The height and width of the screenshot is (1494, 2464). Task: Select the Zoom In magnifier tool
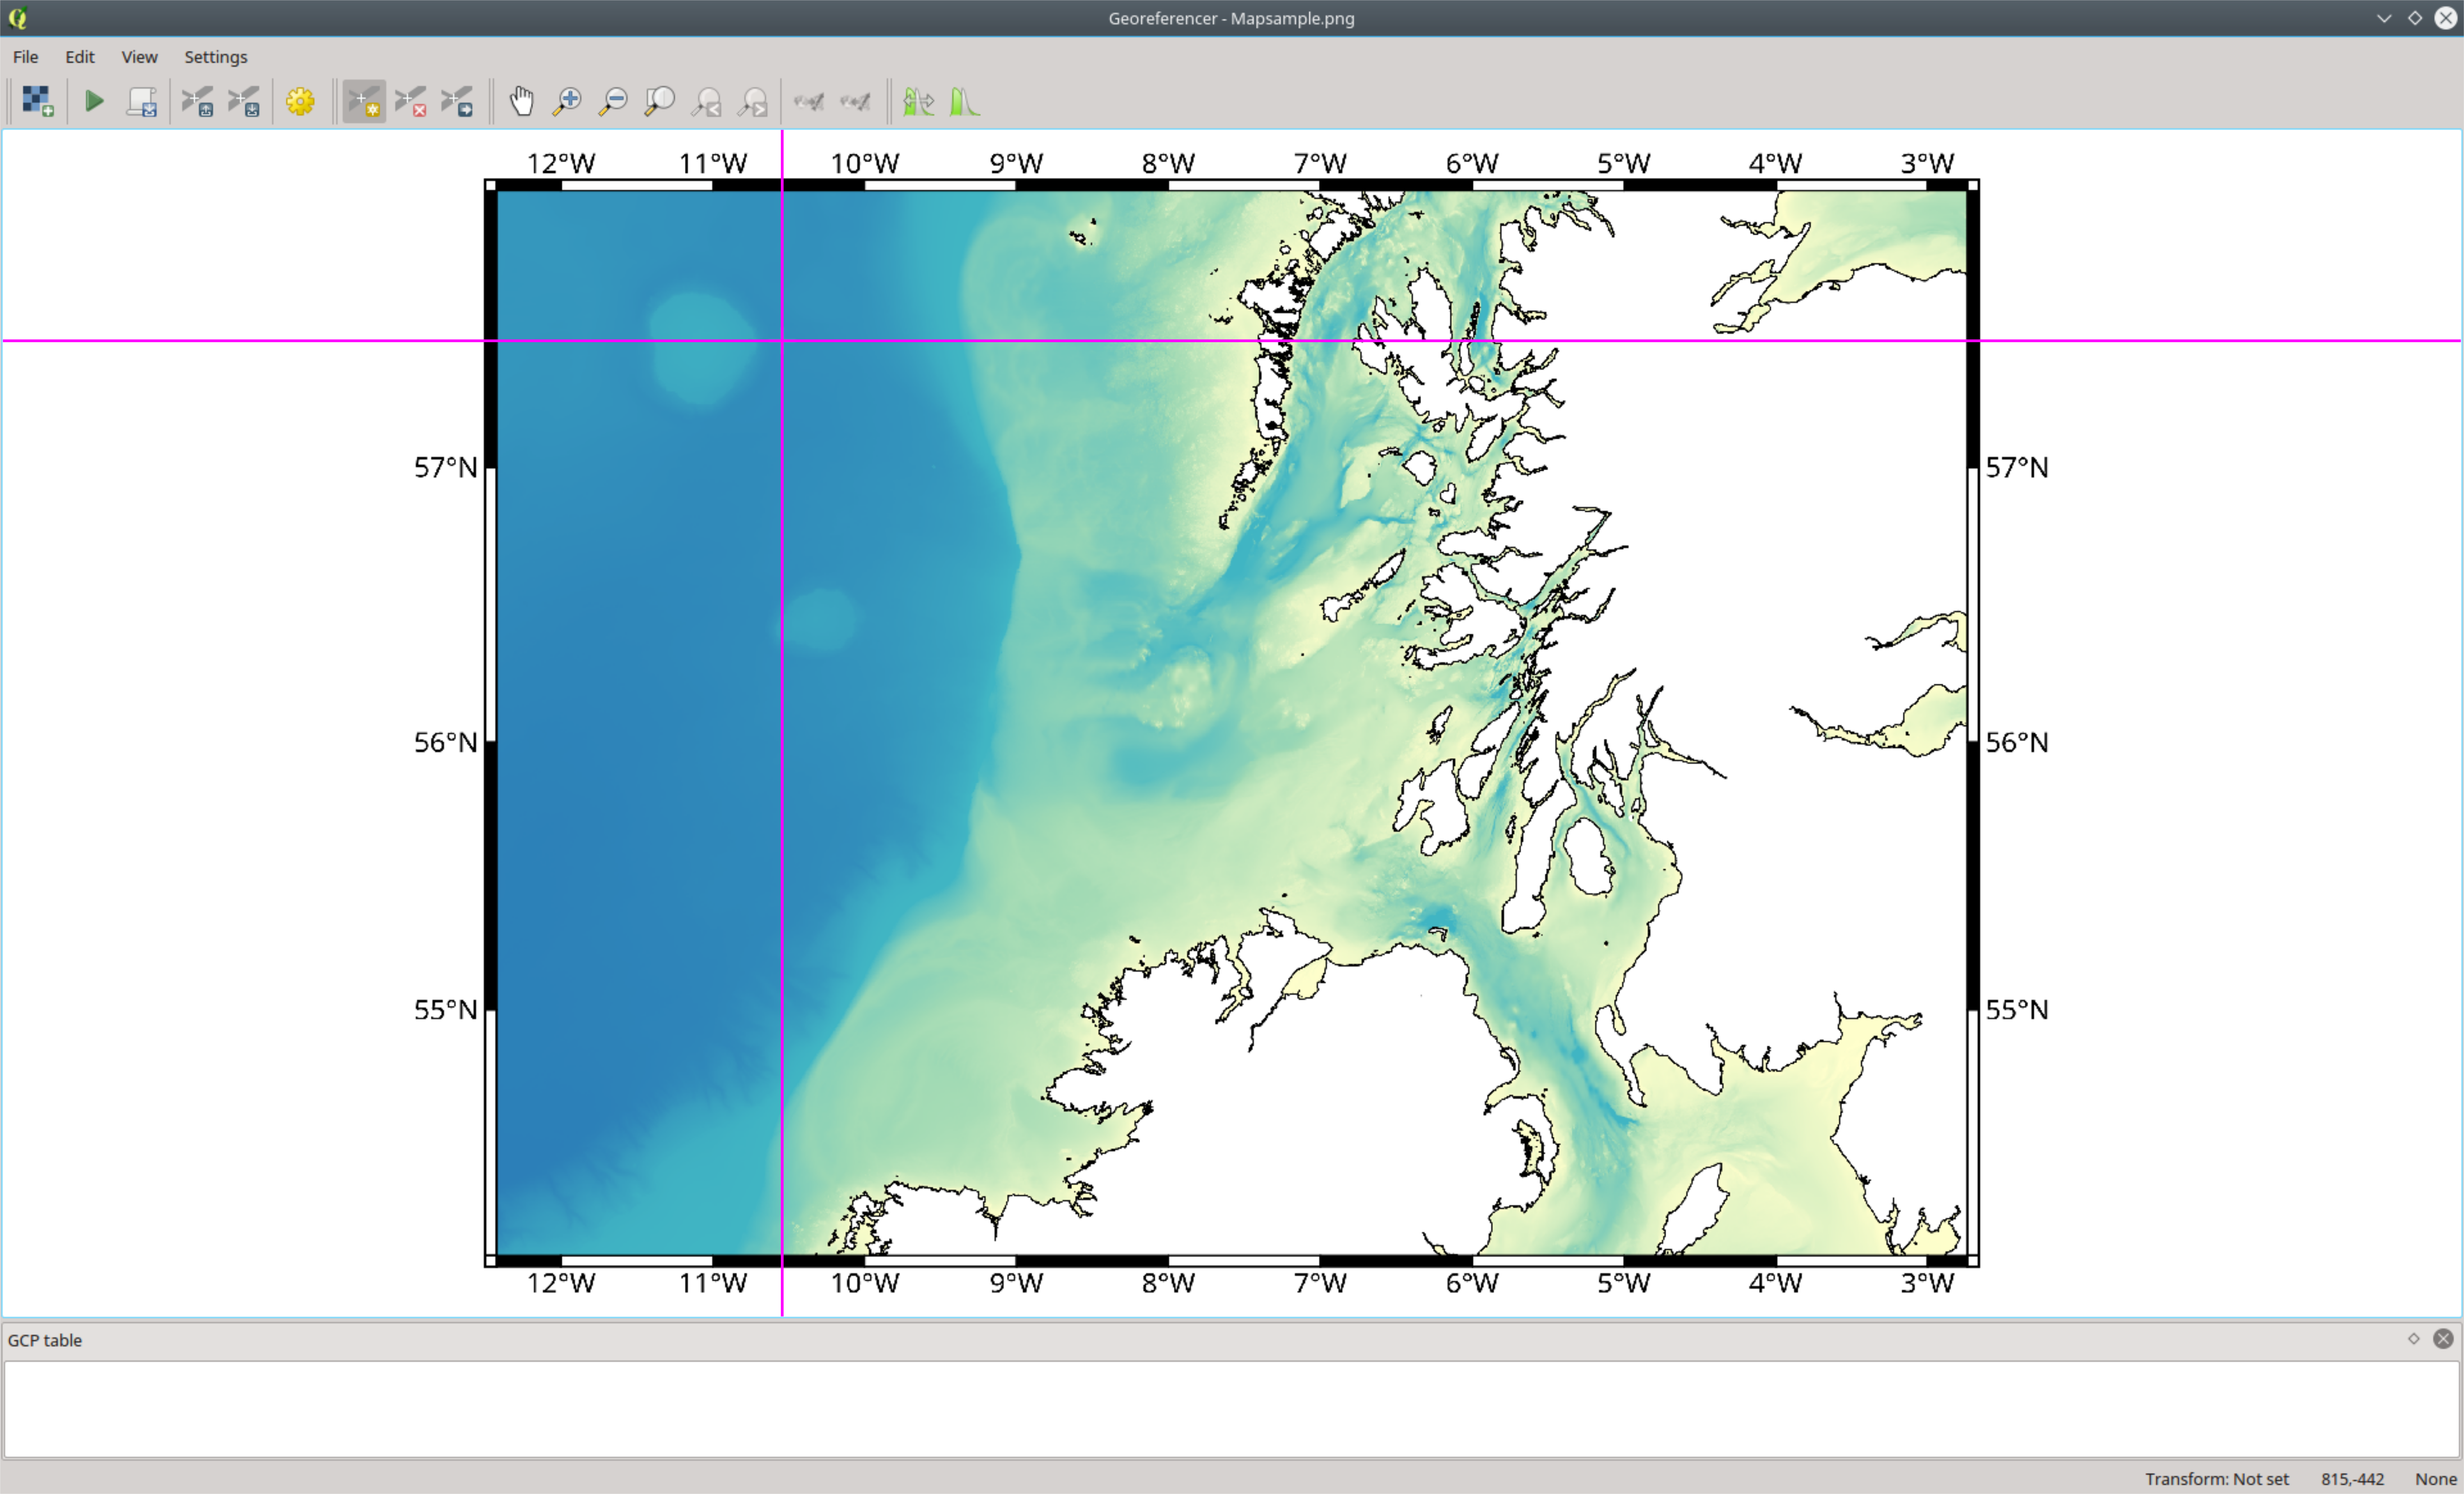click(x=567, y=101)
